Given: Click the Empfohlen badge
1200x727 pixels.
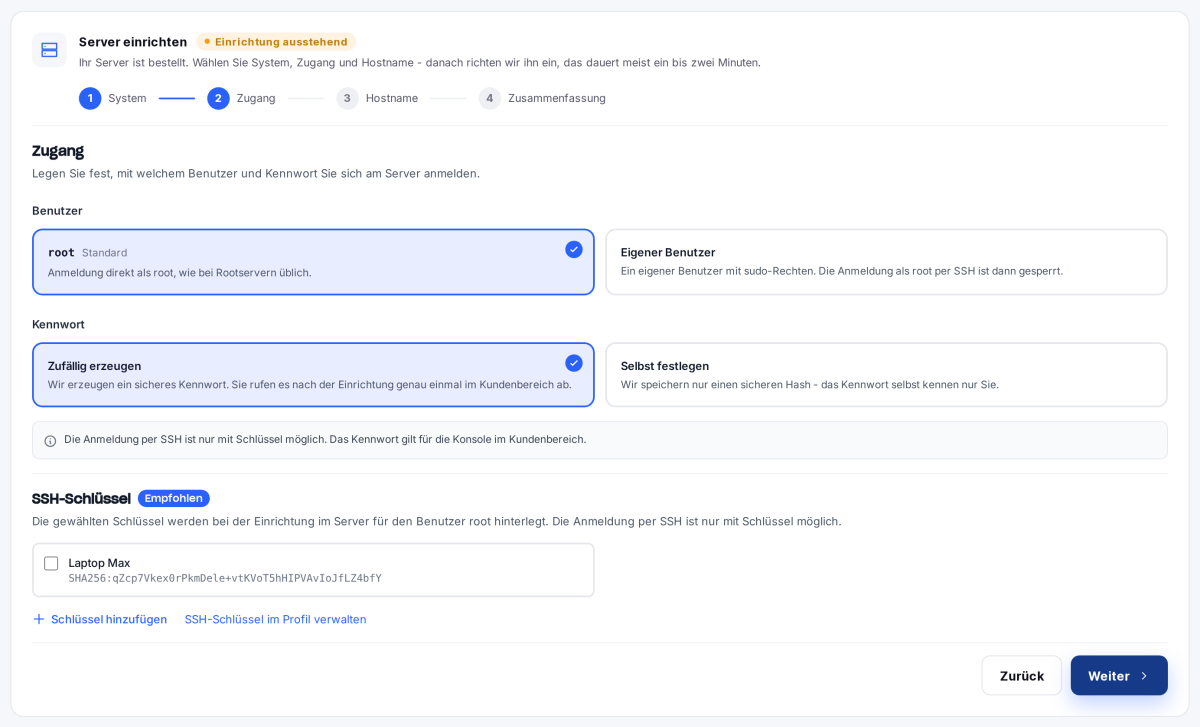Looking at the screenshot, I should (x=174, y=498).
